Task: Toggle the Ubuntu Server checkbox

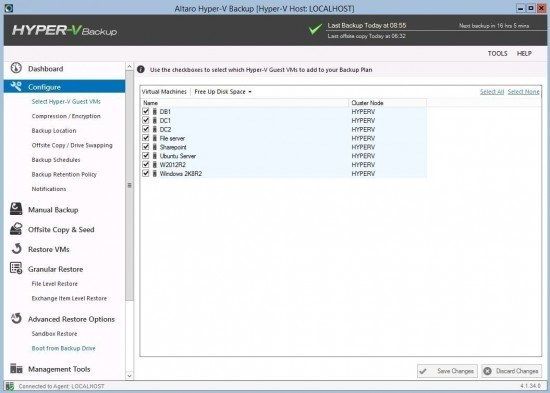Action: pyautogui.click(x=146, y=155)
